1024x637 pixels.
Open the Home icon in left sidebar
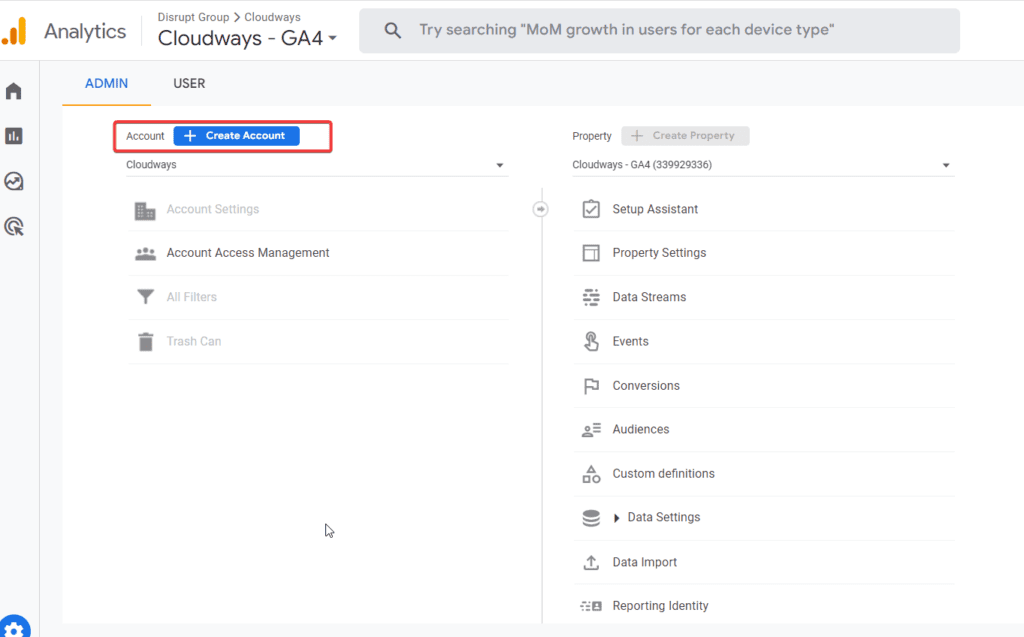14,91
